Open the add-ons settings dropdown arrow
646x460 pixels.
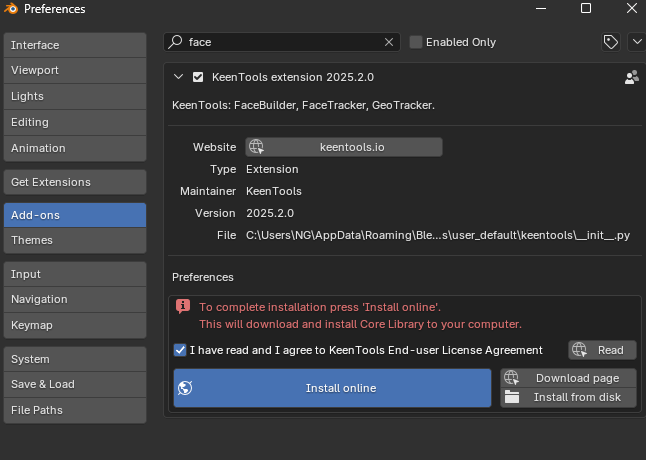(x=637, y=42)
